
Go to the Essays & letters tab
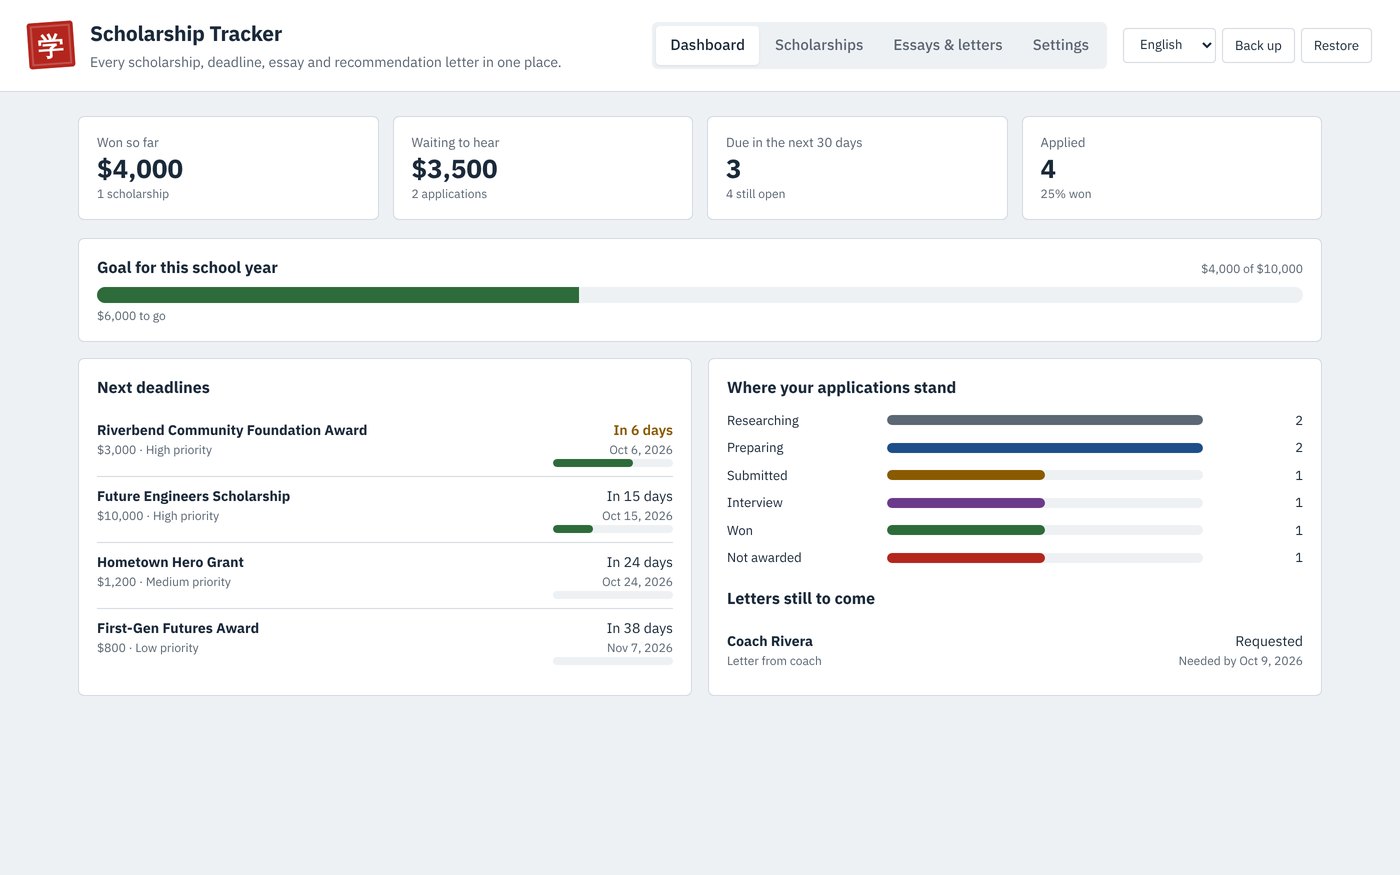coord(948,45)
